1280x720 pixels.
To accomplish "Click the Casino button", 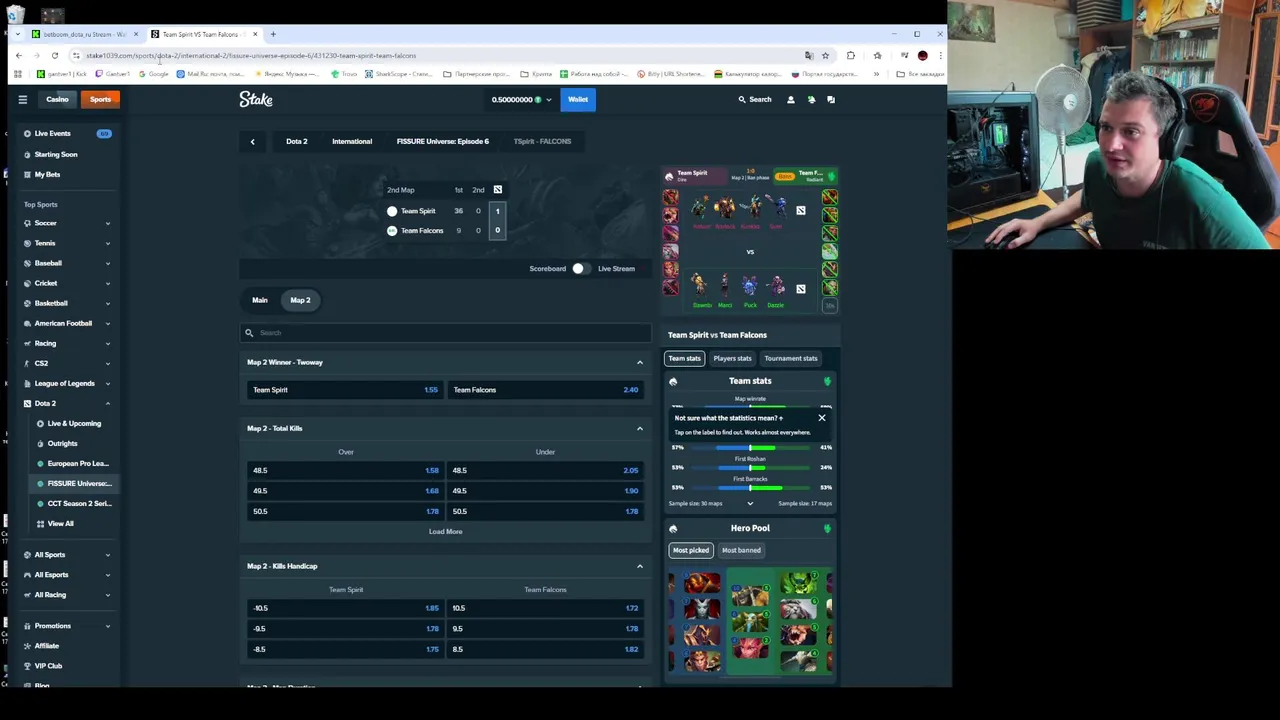I will click(57, 99).
